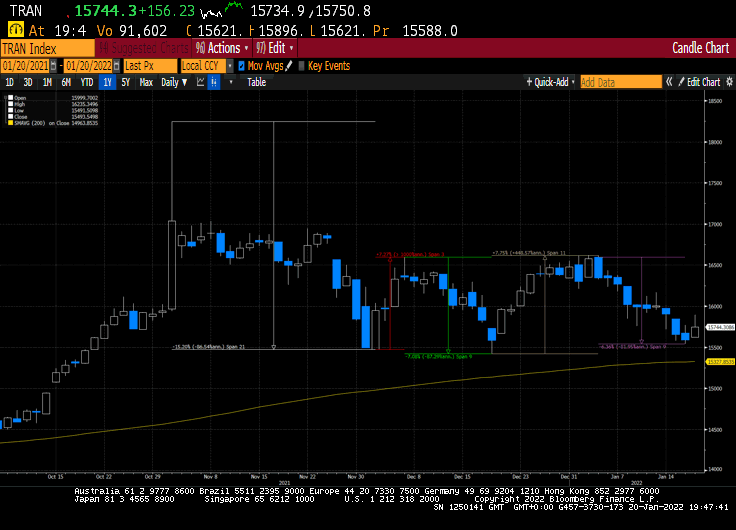
Task: Select the 3D time range tab
Action: pyautogui.click(x=28, y=82)
